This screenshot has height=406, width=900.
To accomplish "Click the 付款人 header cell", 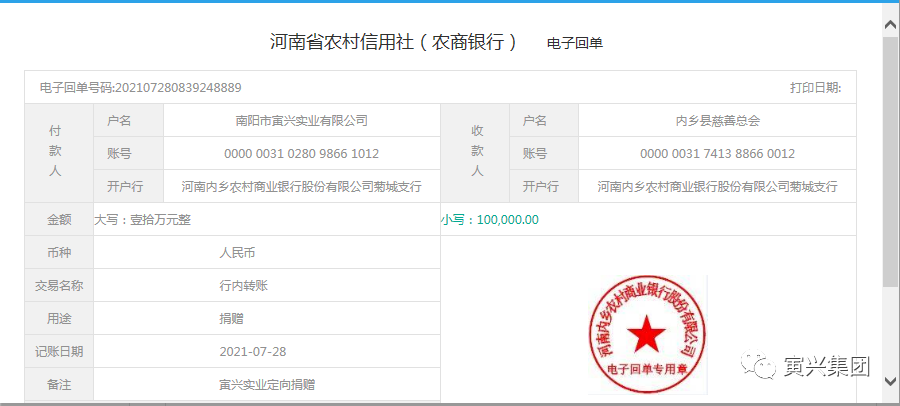I will pyautogui.click(x=59, y=153).
